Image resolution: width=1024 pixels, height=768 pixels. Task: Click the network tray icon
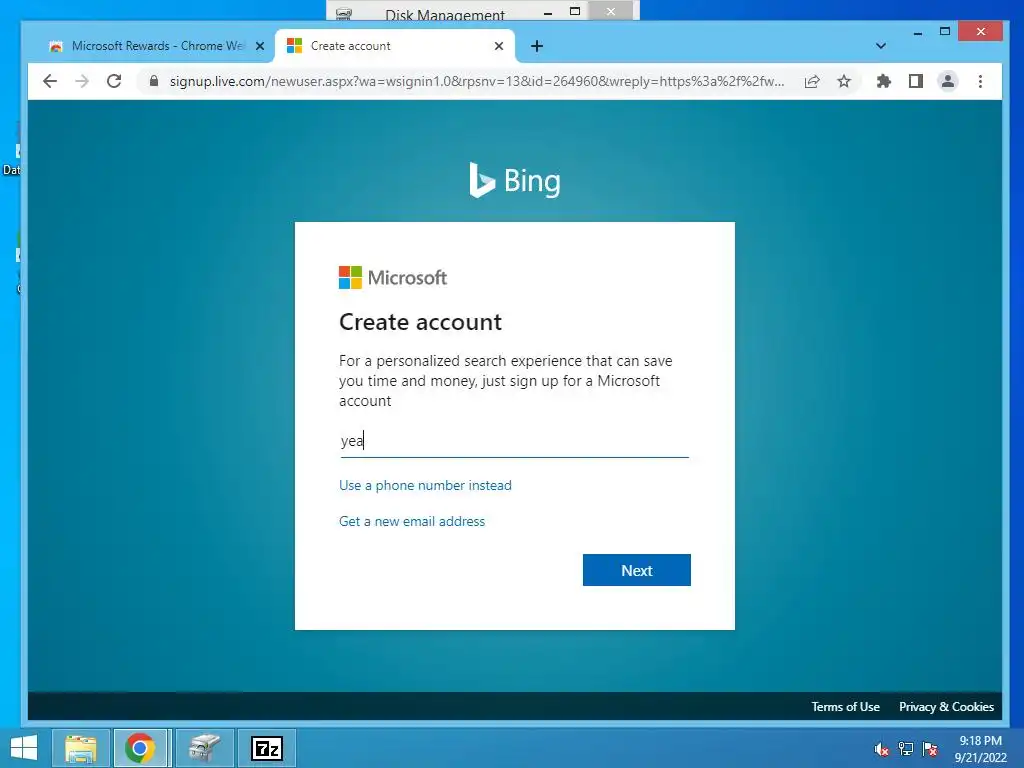pos(906,749)
